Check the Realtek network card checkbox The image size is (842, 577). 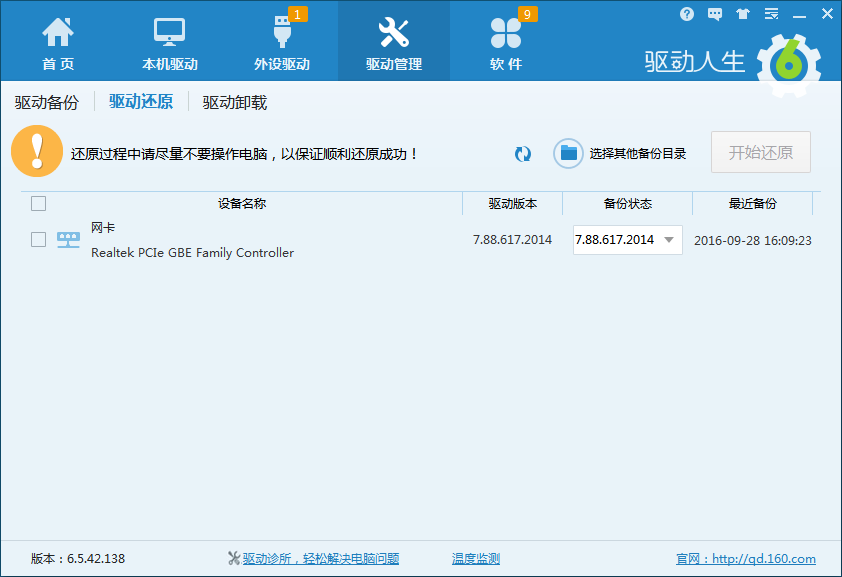coord(39,240)
